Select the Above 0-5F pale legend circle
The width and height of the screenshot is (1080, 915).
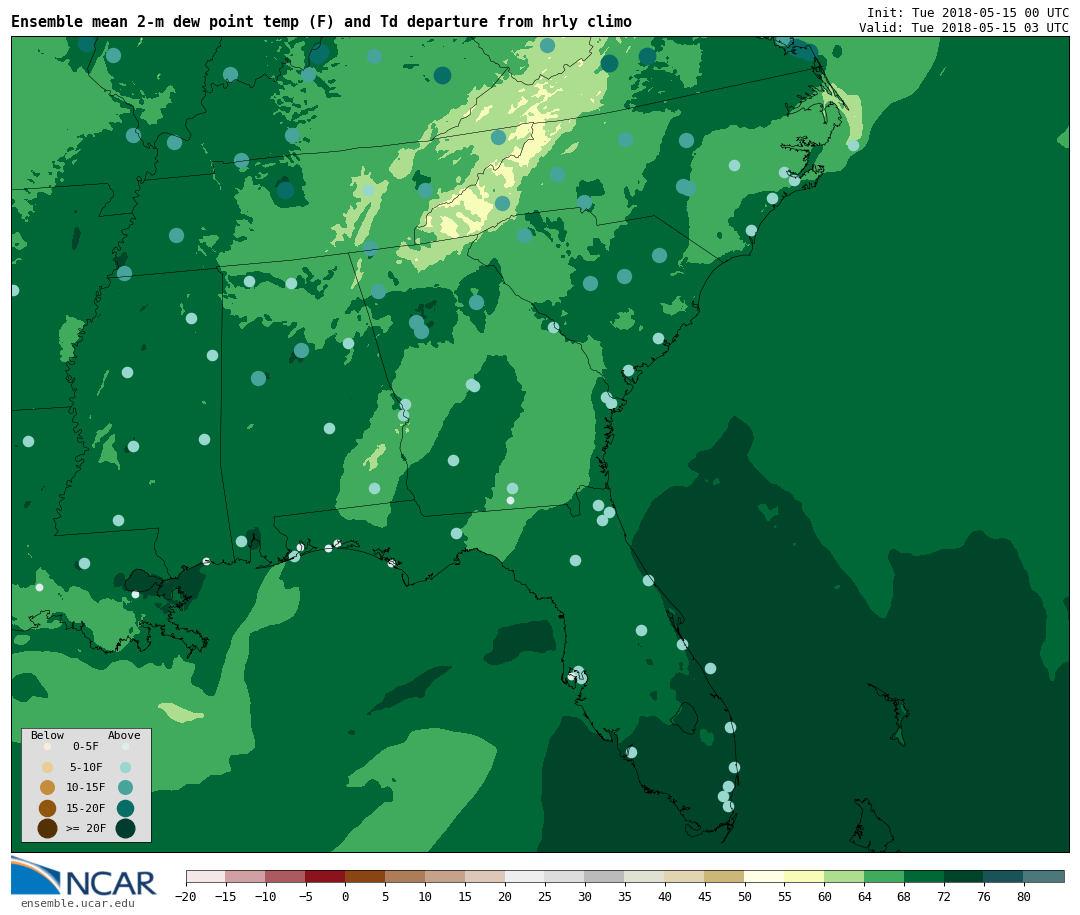click(125, 746)
